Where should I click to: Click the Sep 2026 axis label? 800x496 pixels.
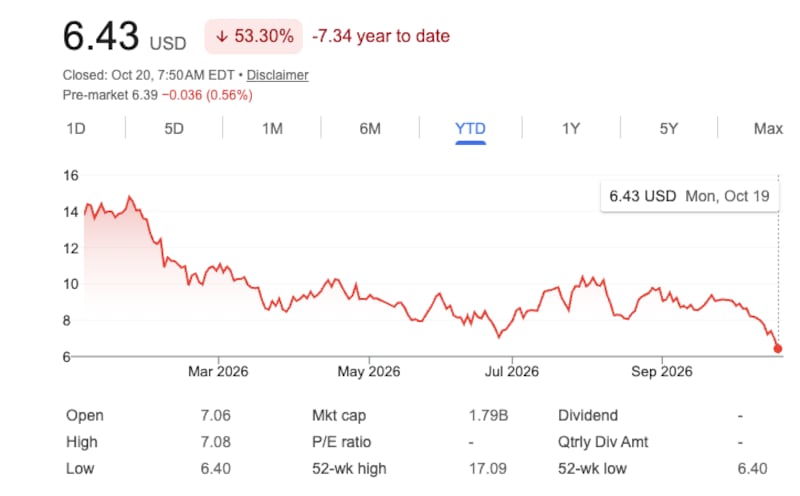coord(662,371)
